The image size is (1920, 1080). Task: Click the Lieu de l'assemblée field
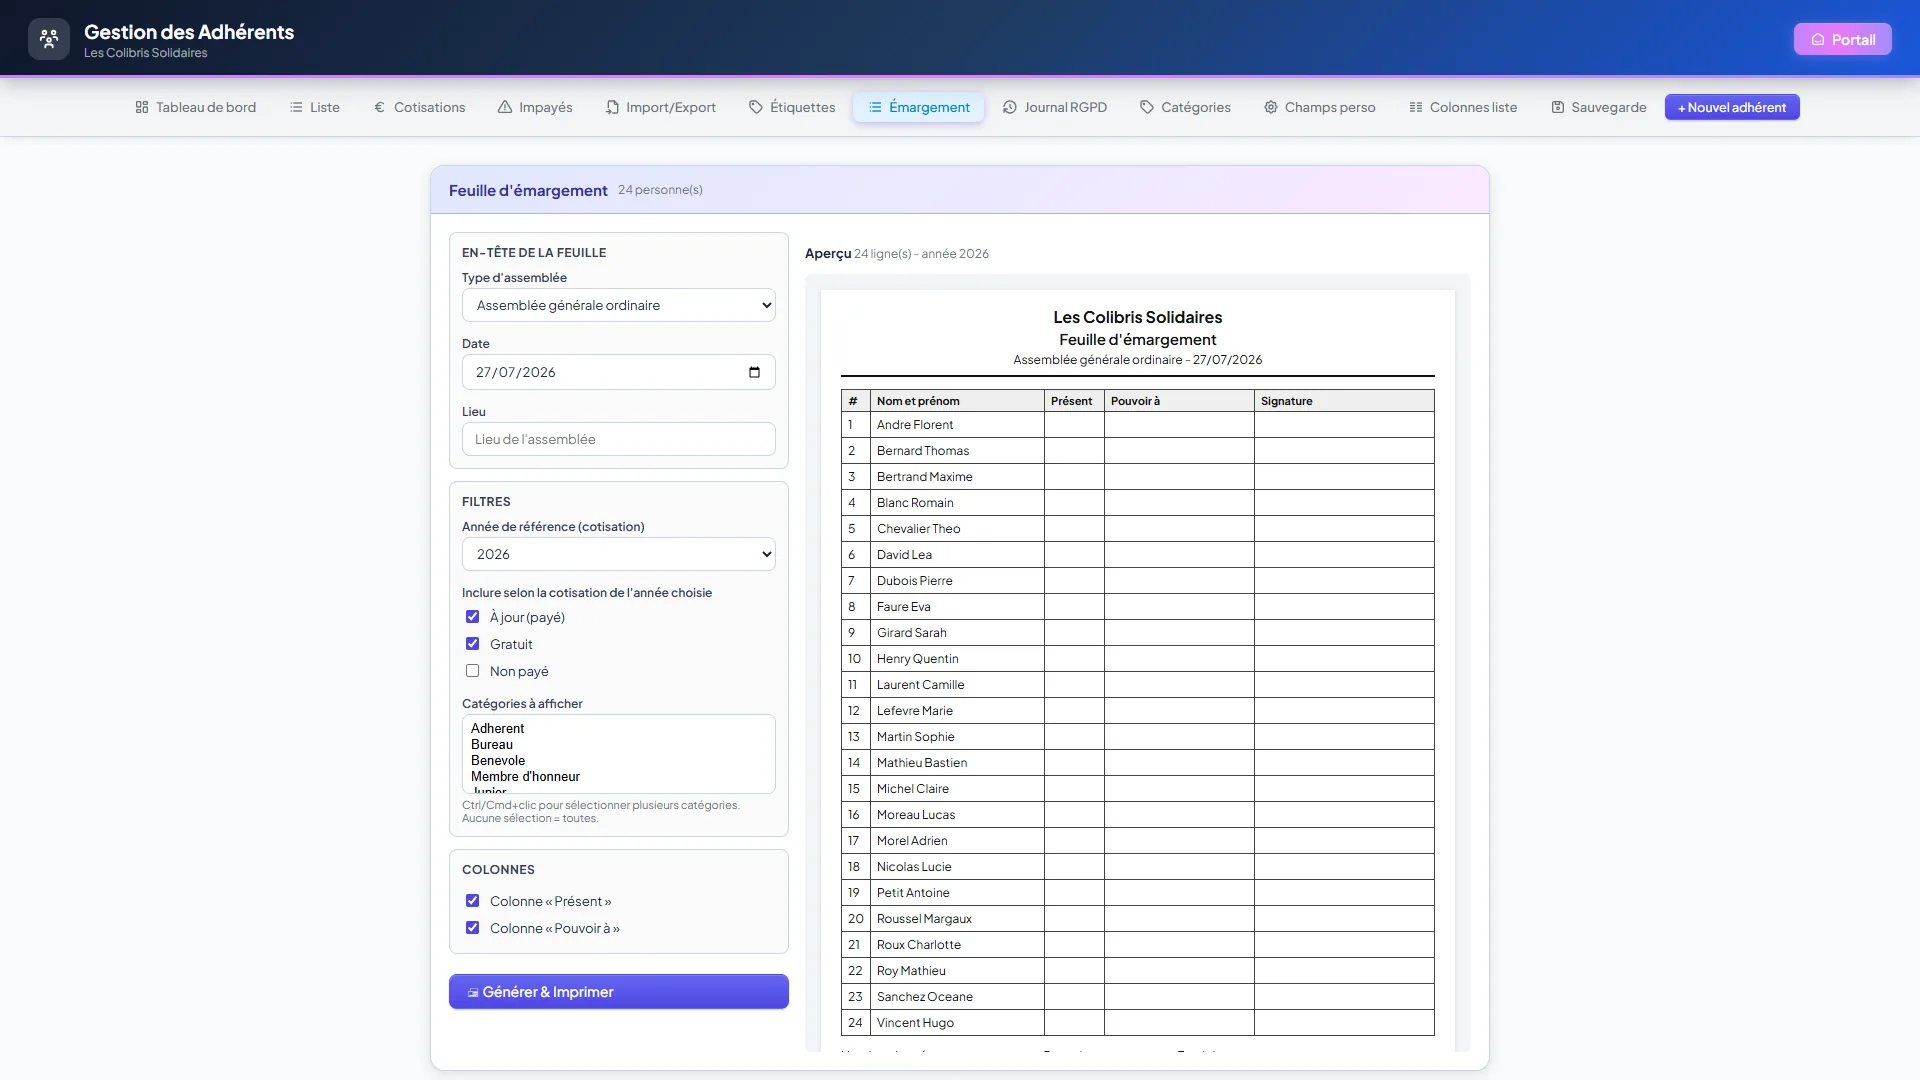coord(619,439)
